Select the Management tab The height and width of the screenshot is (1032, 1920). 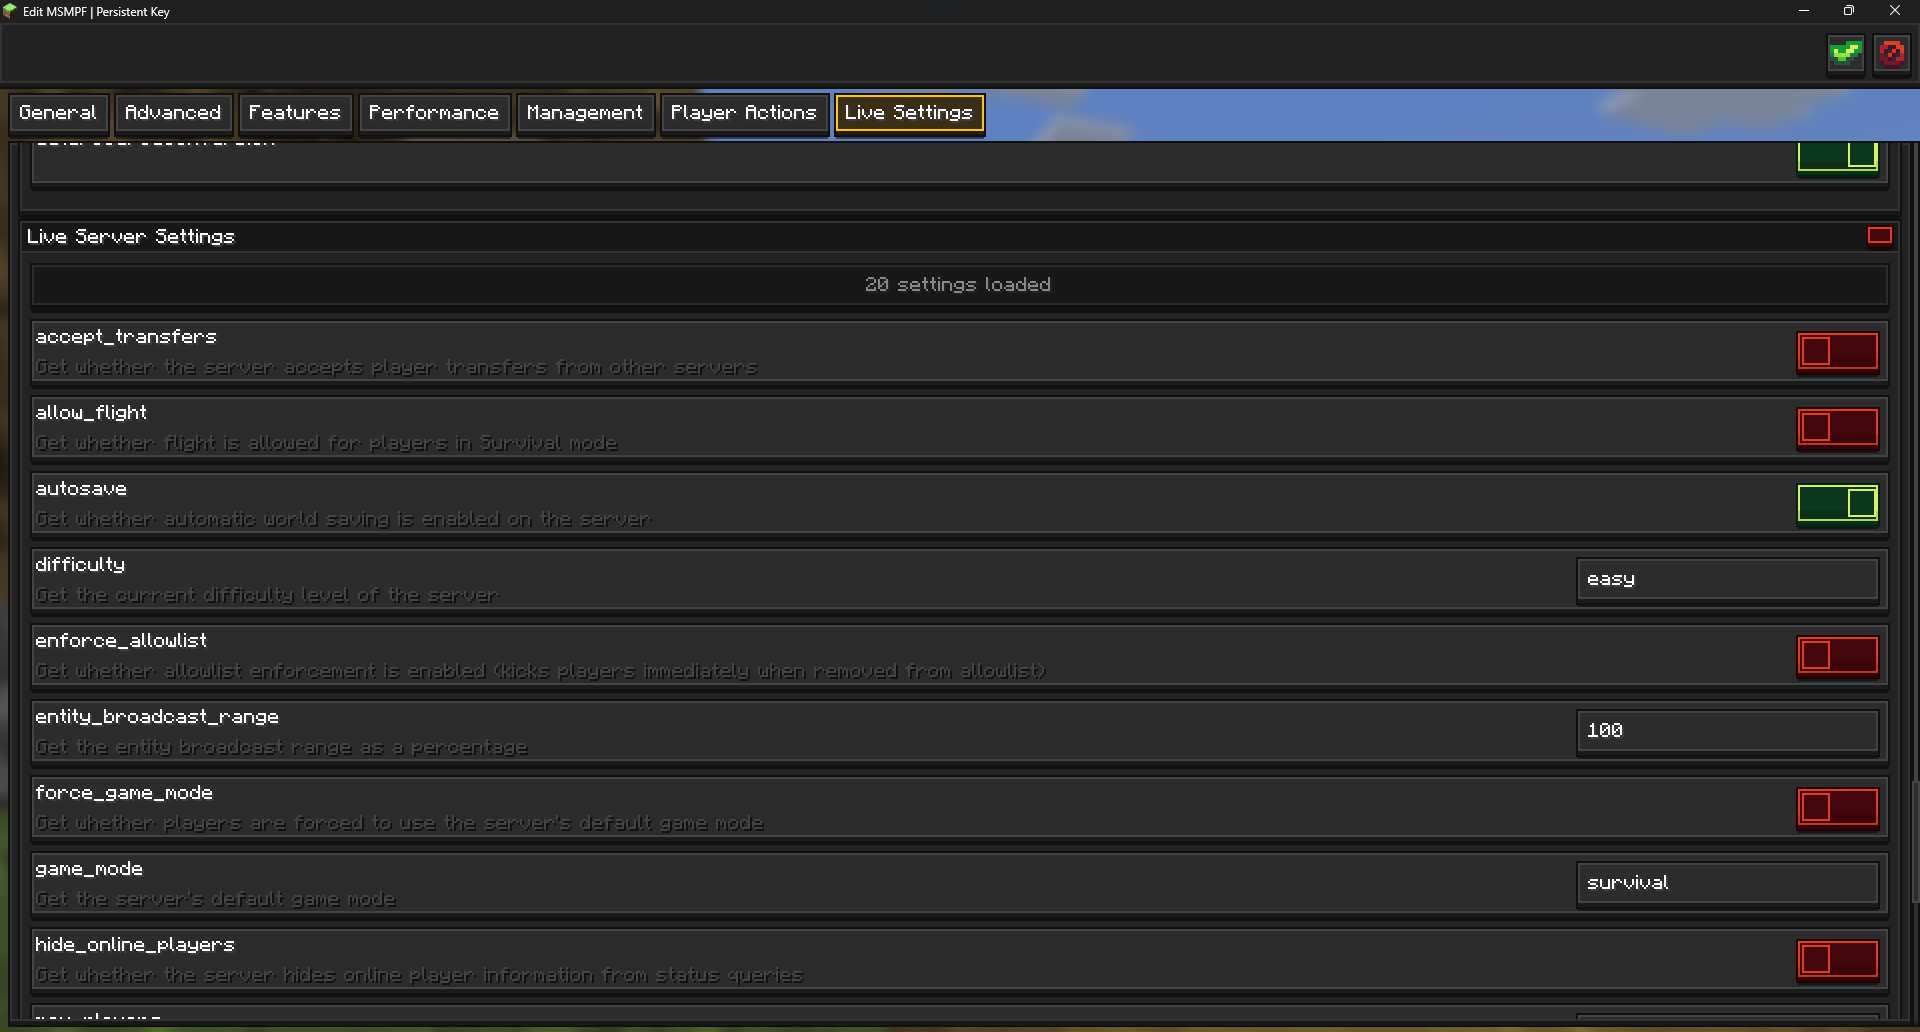585,113
